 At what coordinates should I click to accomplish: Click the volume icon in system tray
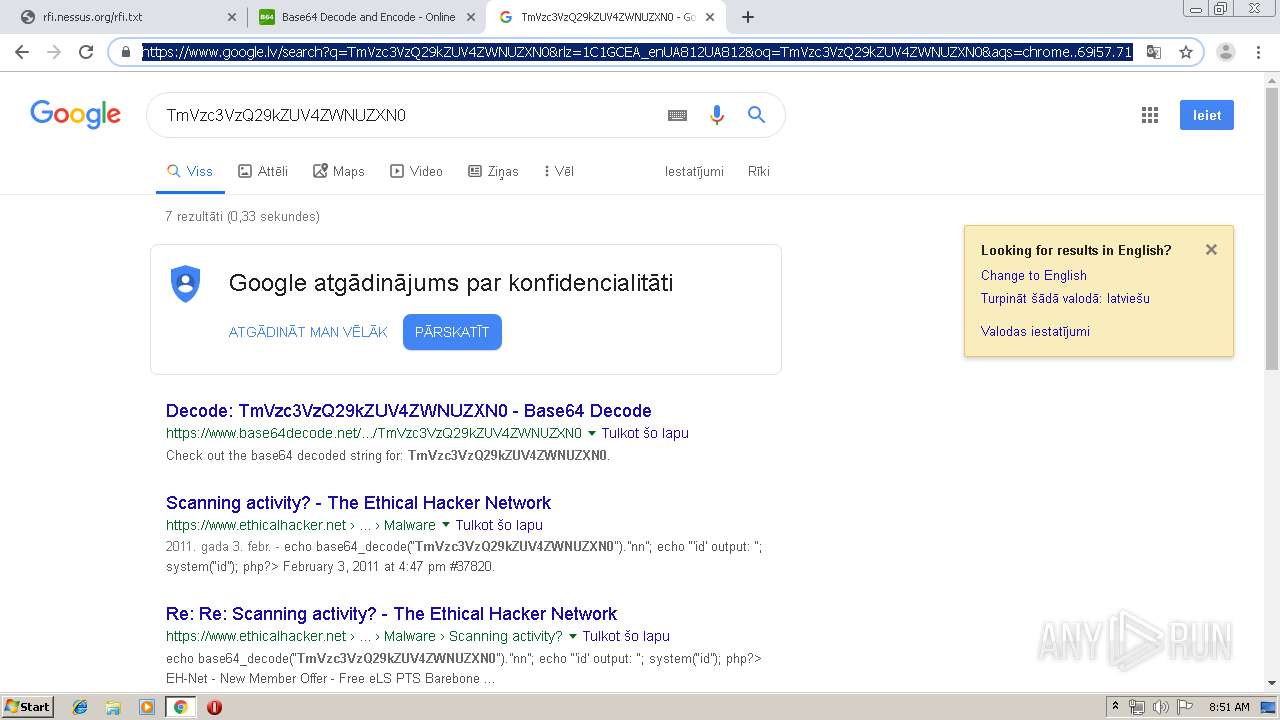coord(1160,707)
